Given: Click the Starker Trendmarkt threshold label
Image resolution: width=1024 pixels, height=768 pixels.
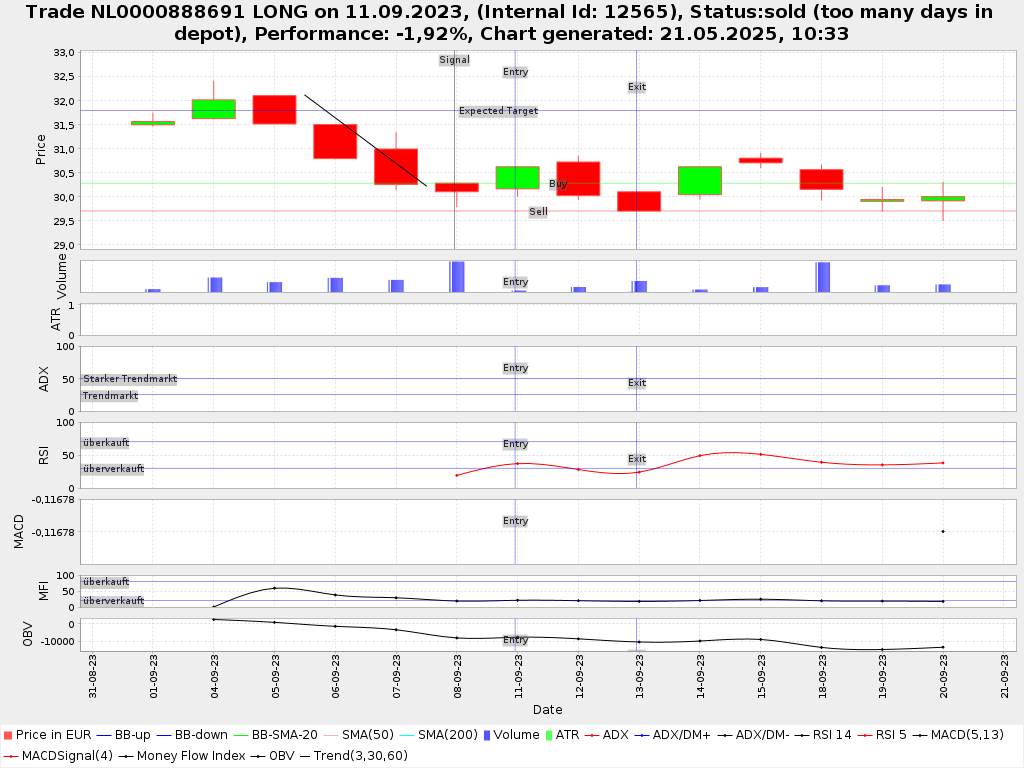Looking at the screenshot, I should (x=130, y=379).
